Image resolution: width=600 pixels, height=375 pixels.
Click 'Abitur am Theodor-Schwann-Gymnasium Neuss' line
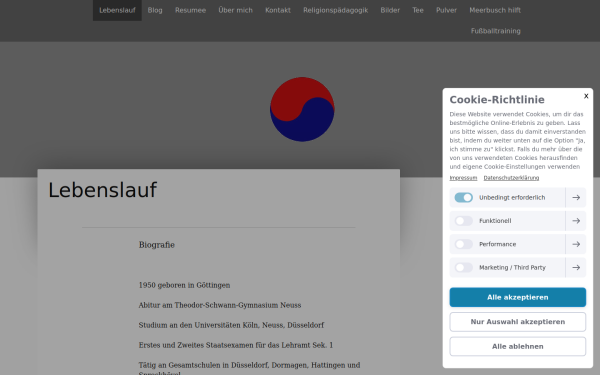220,305
